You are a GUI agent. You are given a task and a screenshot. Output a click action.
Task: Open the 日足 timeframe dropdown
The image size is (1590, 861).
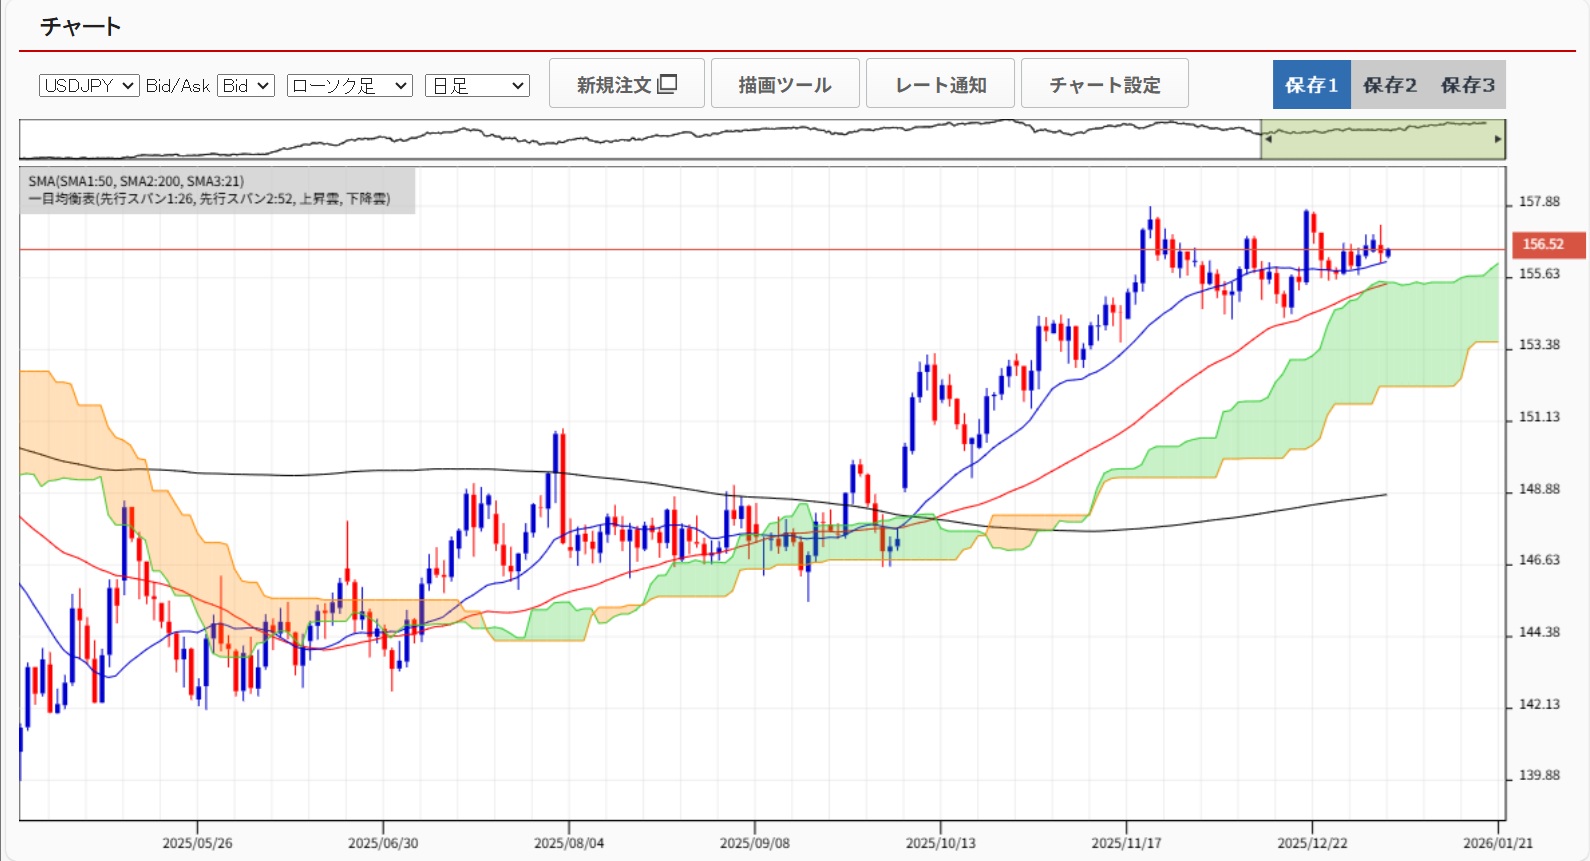pos(477,86)
